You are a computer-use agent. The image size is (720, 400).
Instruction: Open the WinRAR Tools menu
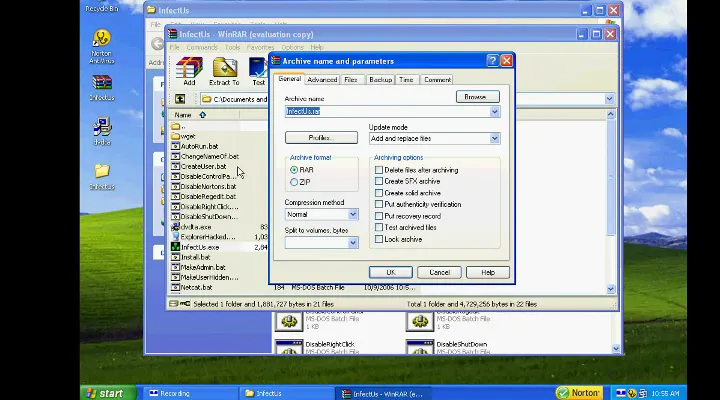coord(232,47)
